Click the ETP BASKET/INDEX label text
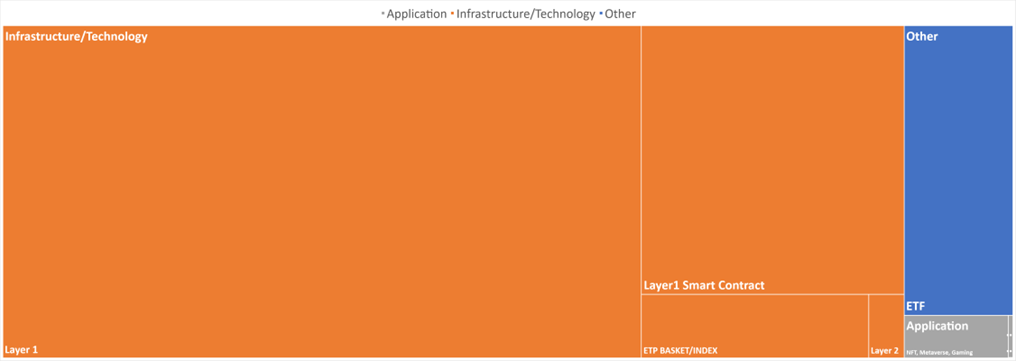The image size is (1016, 361). (x=680, y=351)
